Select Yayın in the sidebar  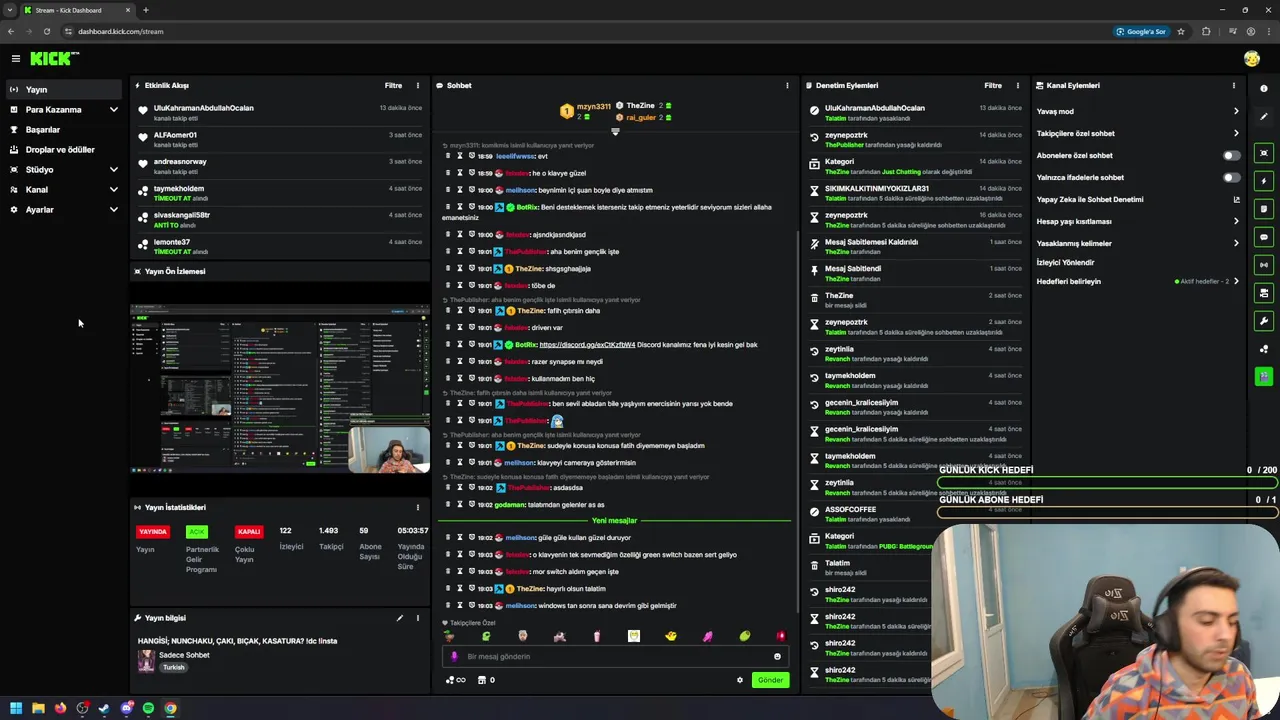[x=64, y=90]
